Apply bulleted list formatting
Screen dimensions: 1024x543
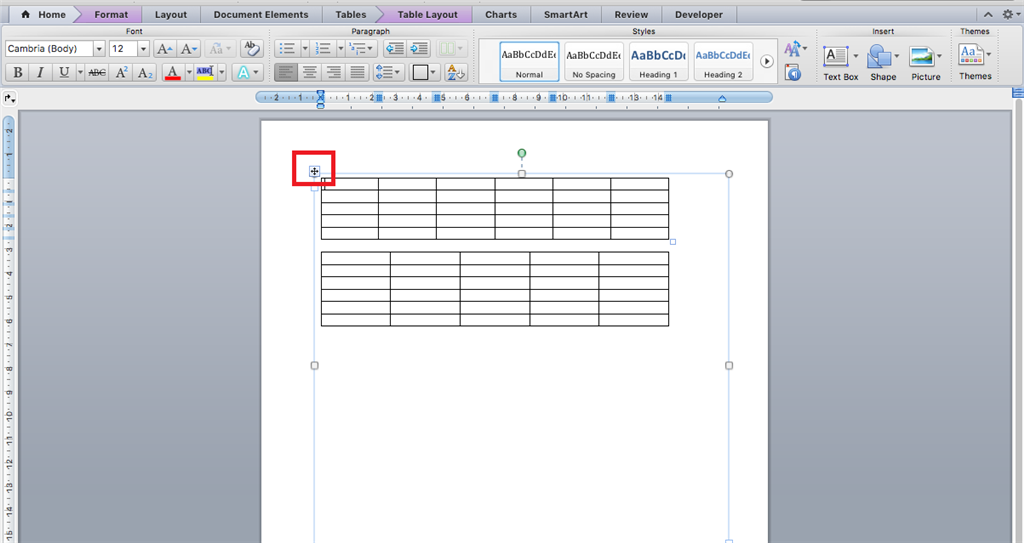pos(287,49)
